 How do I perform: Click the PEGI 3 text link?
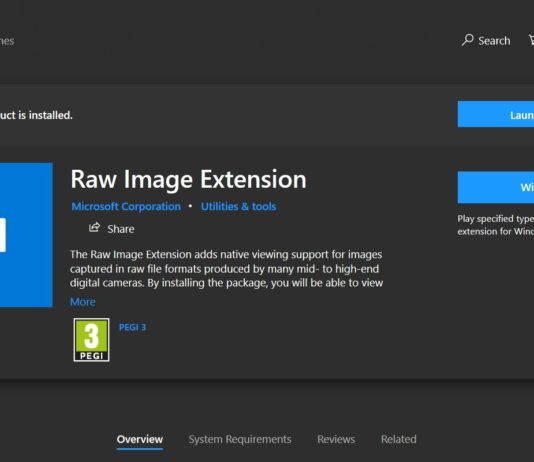pos(132,327)
